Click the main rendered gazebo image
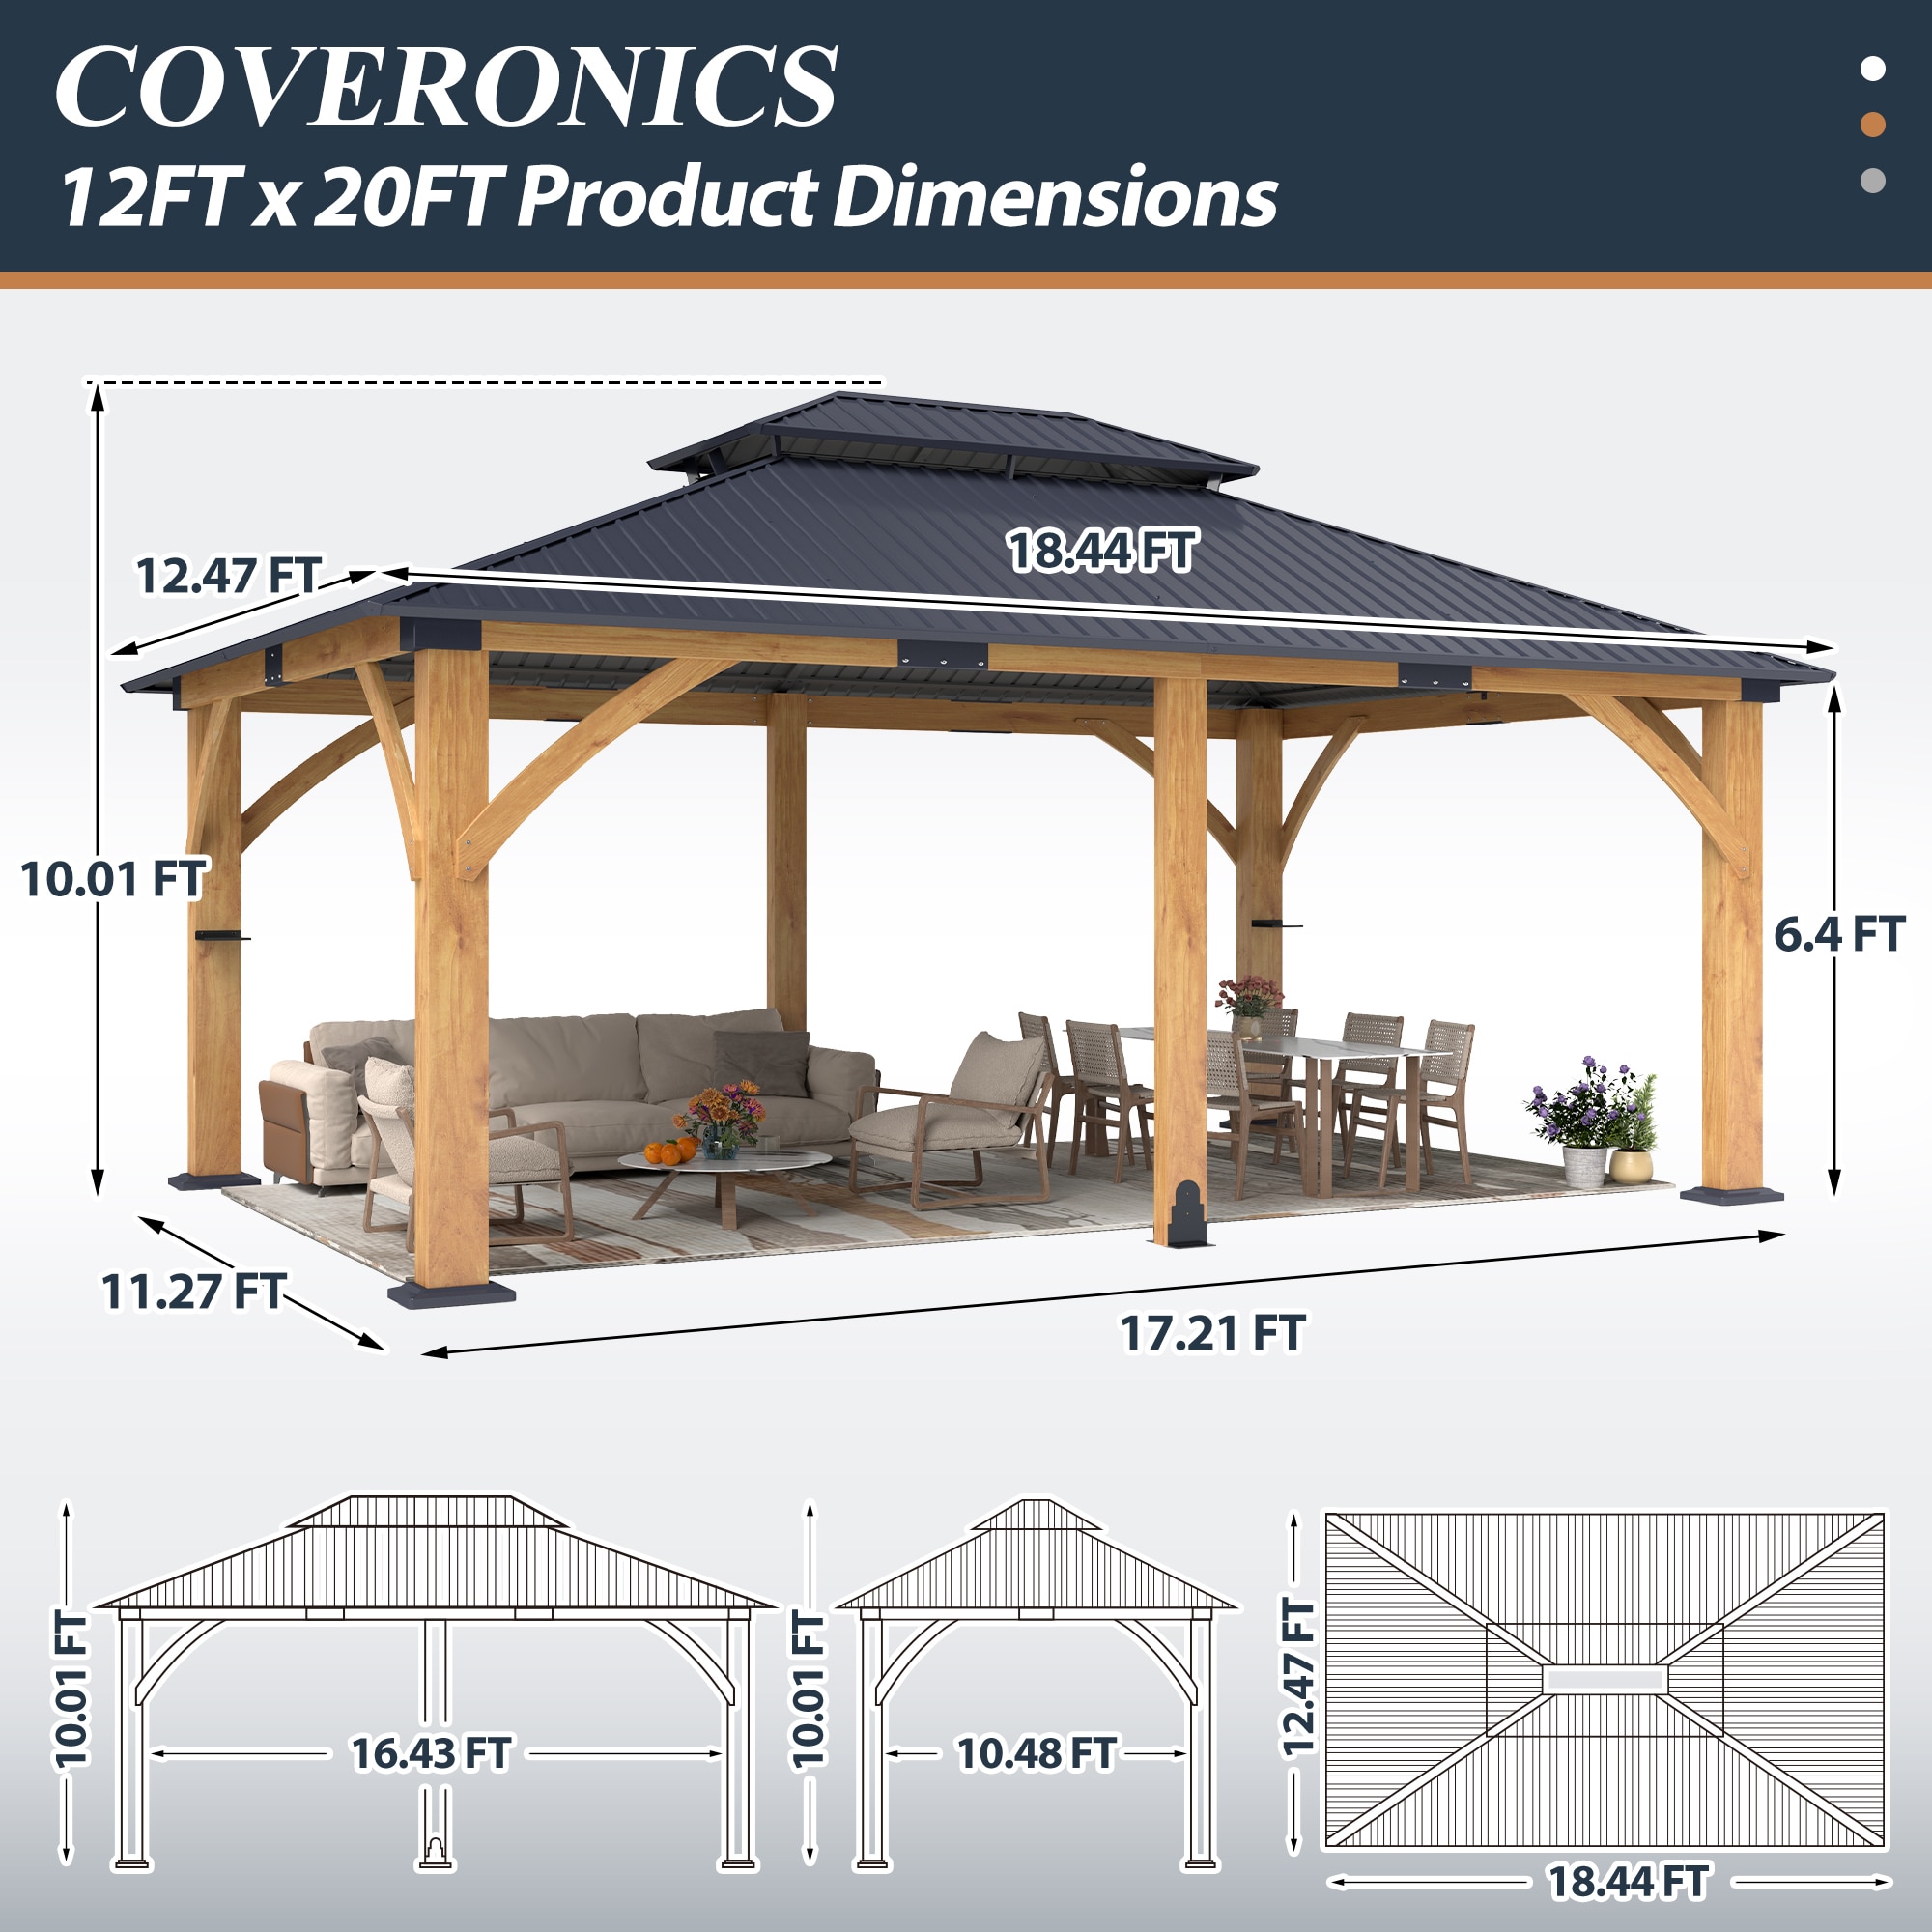 pyautogui.click(x=978, y=850)
